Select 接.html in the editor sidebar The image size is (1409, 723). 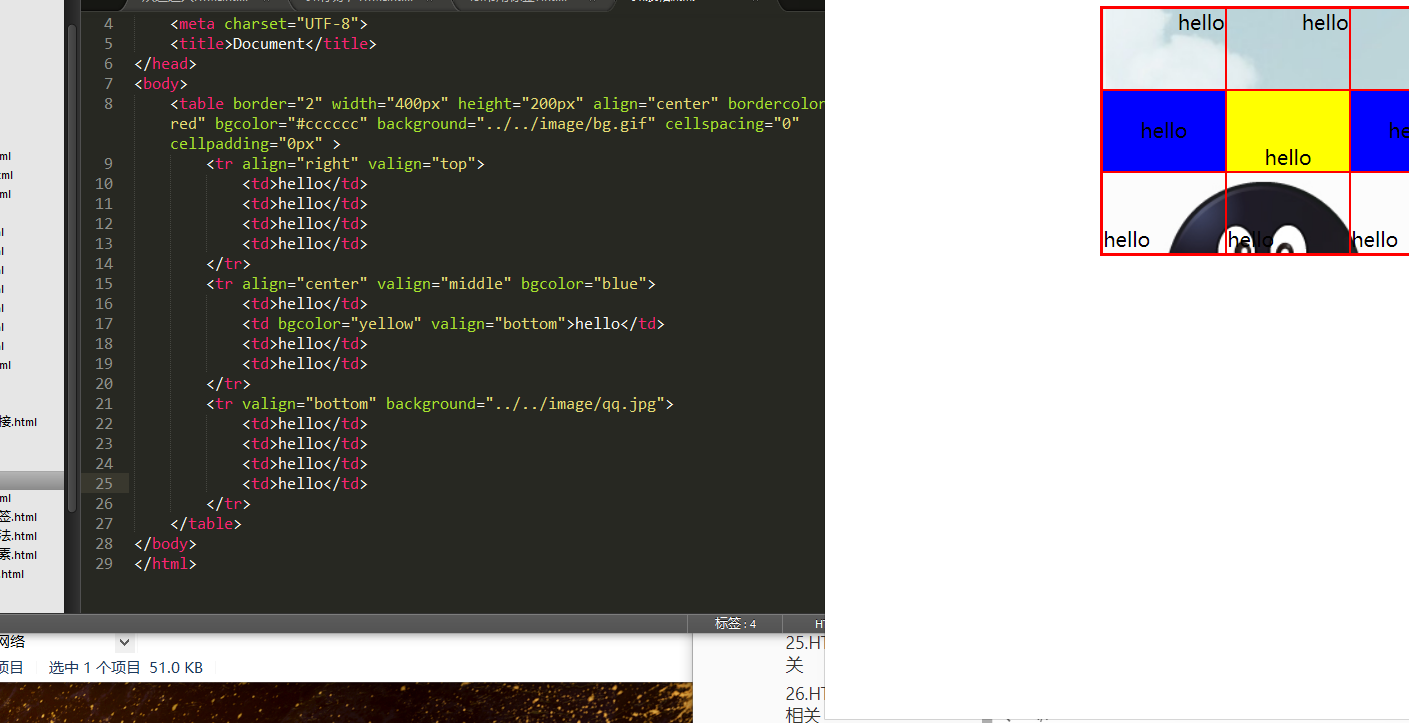coord(18,422)
